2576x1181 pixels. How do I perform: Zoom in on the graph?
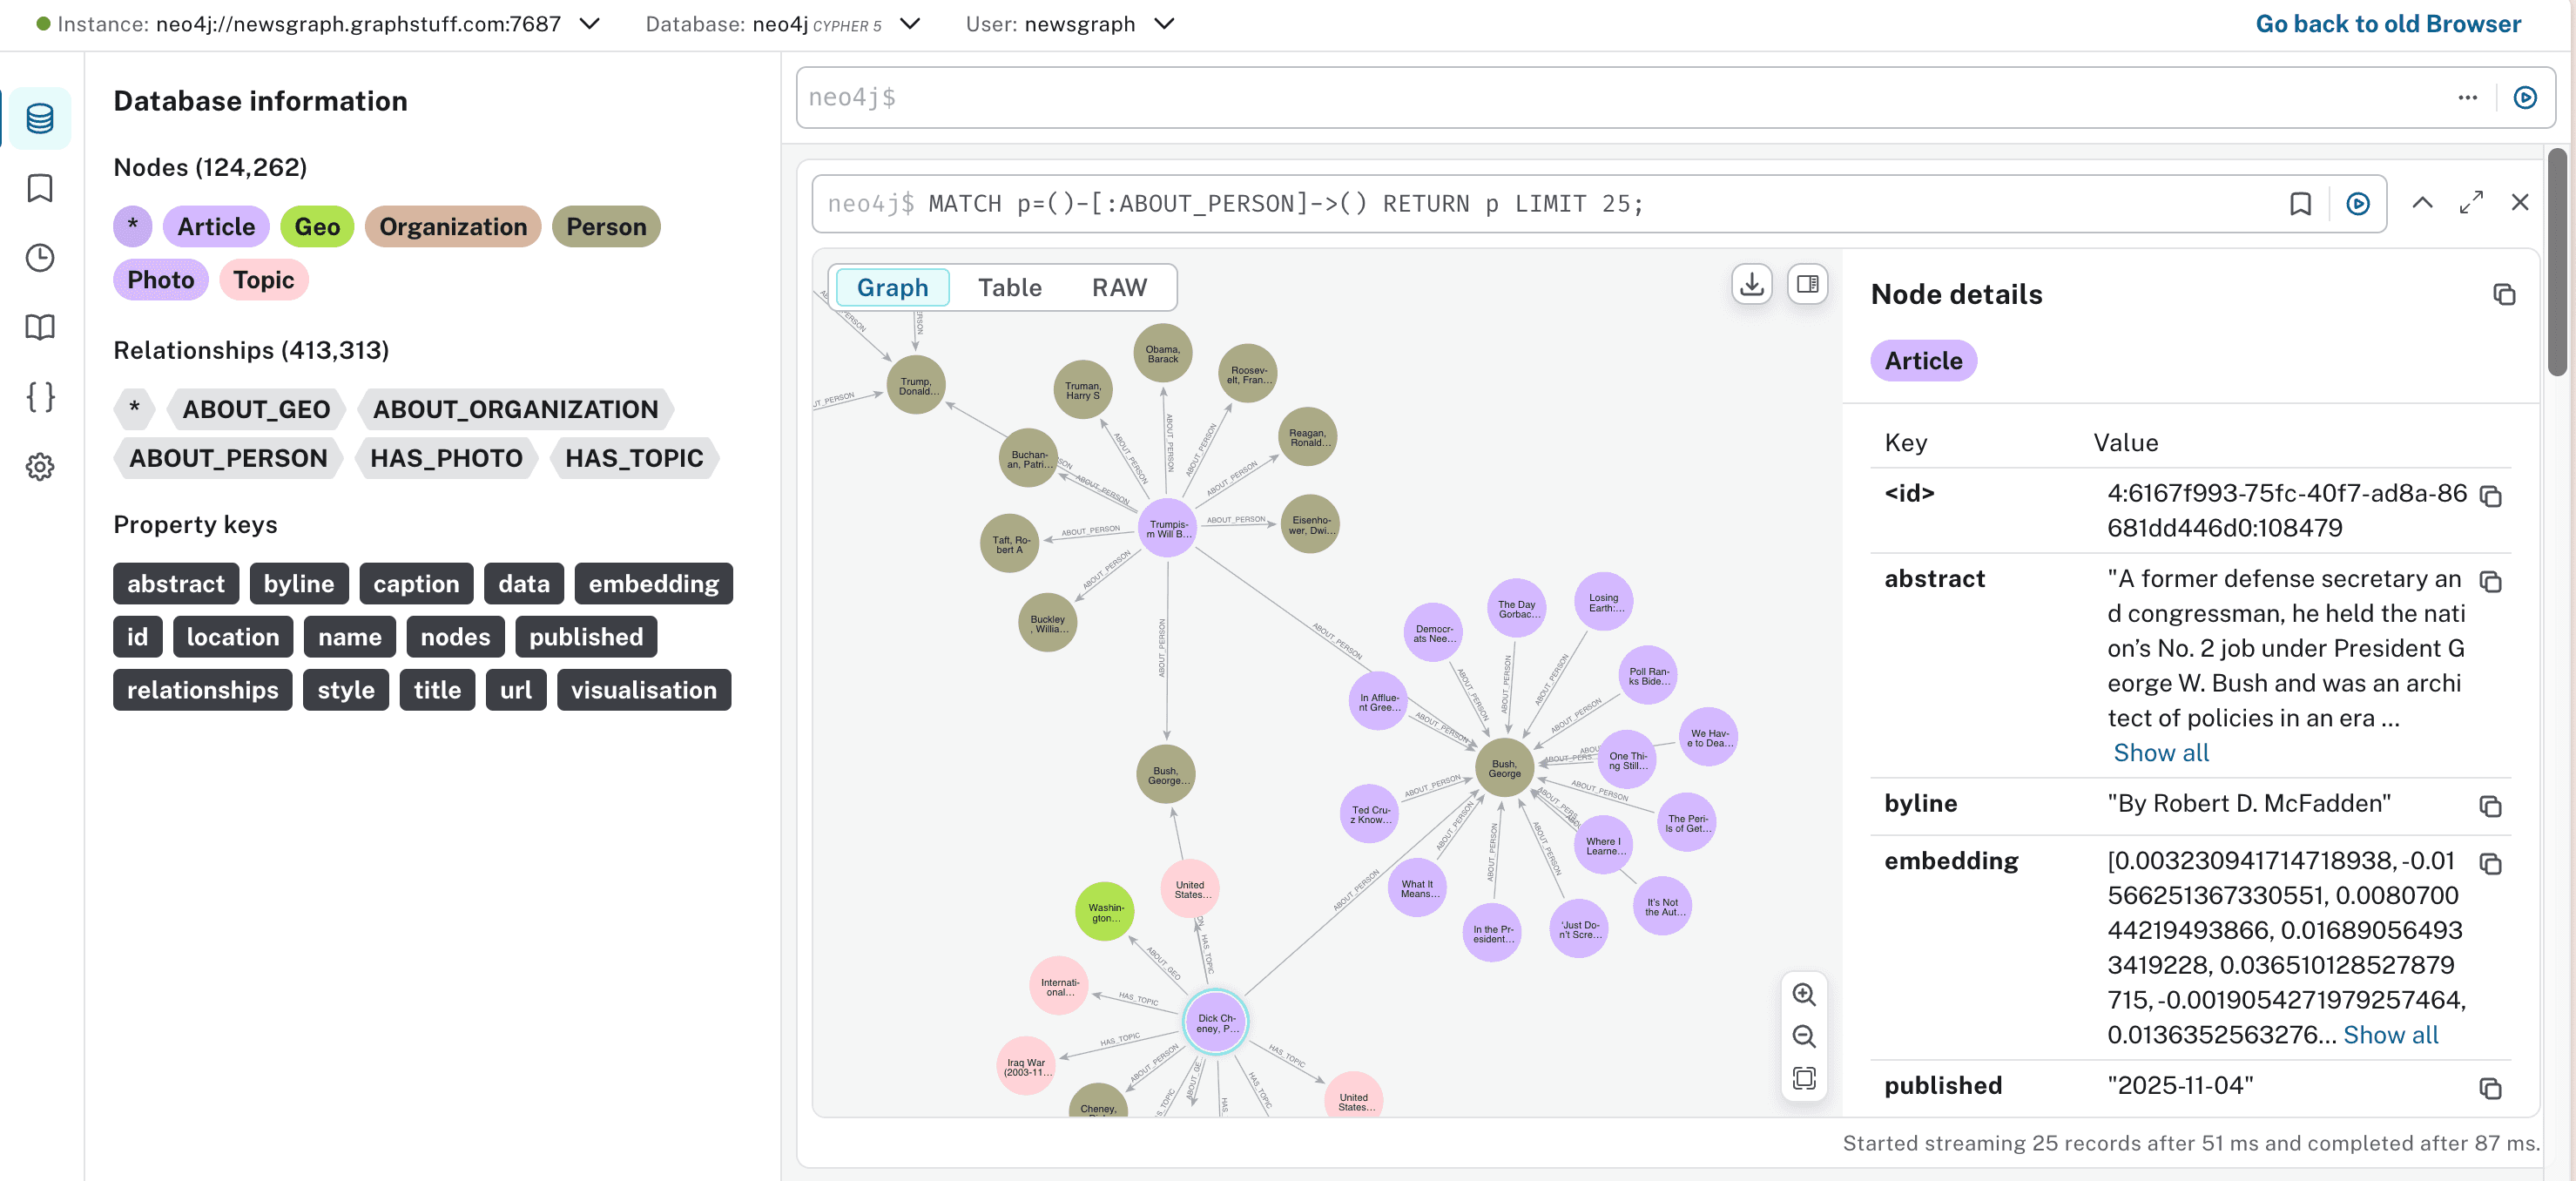point(1804,994)
